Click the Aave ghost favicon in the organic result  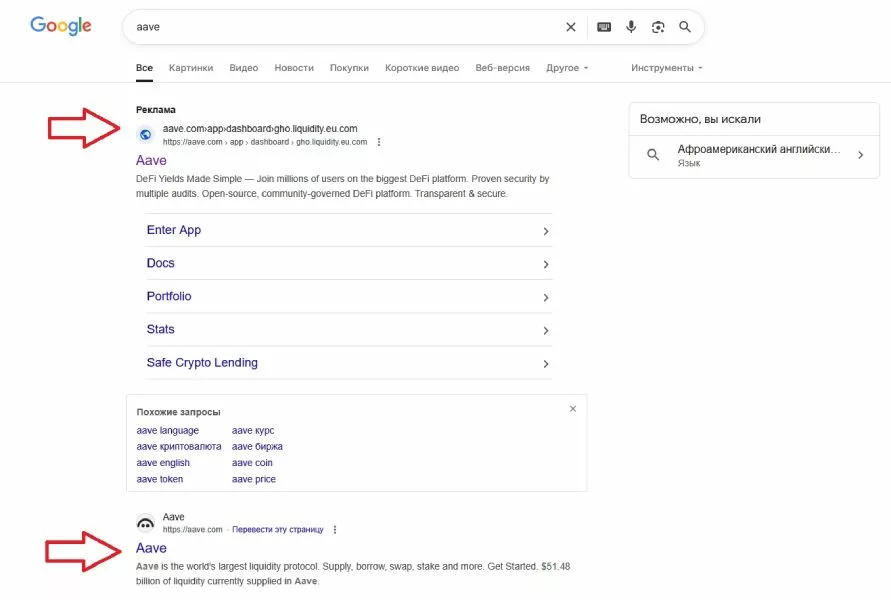(x=145, y=523)
